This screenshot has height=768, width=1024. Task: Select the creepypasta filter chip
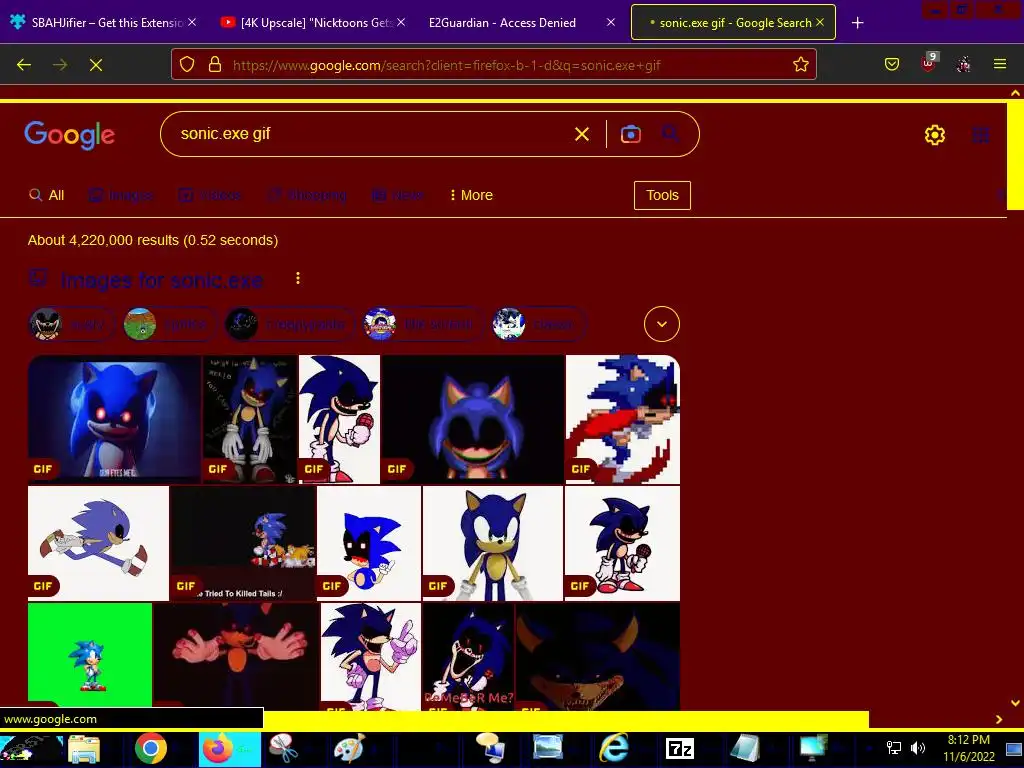pyautogui.click(x=291, y=325)
